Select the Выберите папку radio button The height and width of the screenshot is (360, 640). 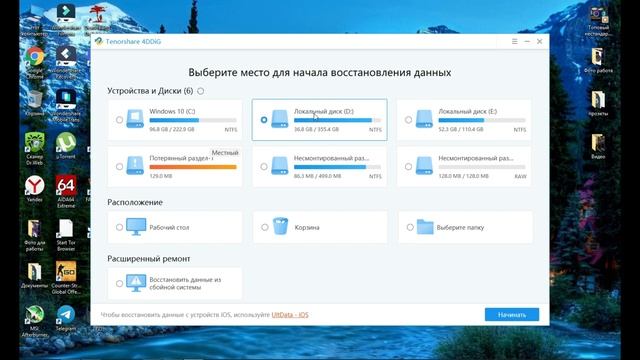pyautogui.click(x=410, y=227)
